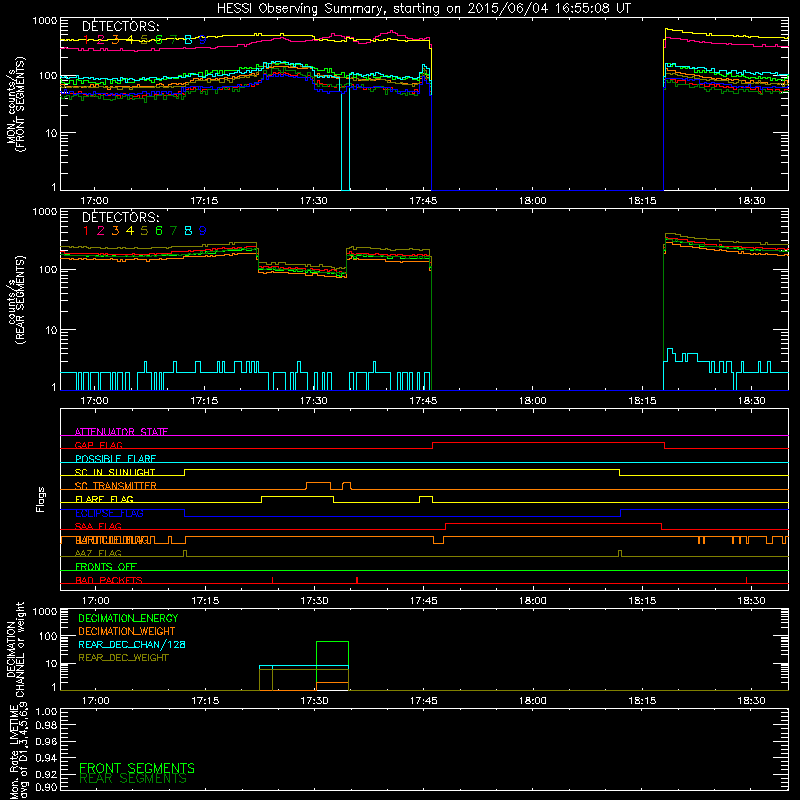
Task: Click 17:45 tick under front segments plot
Action: tap(423, 201)
